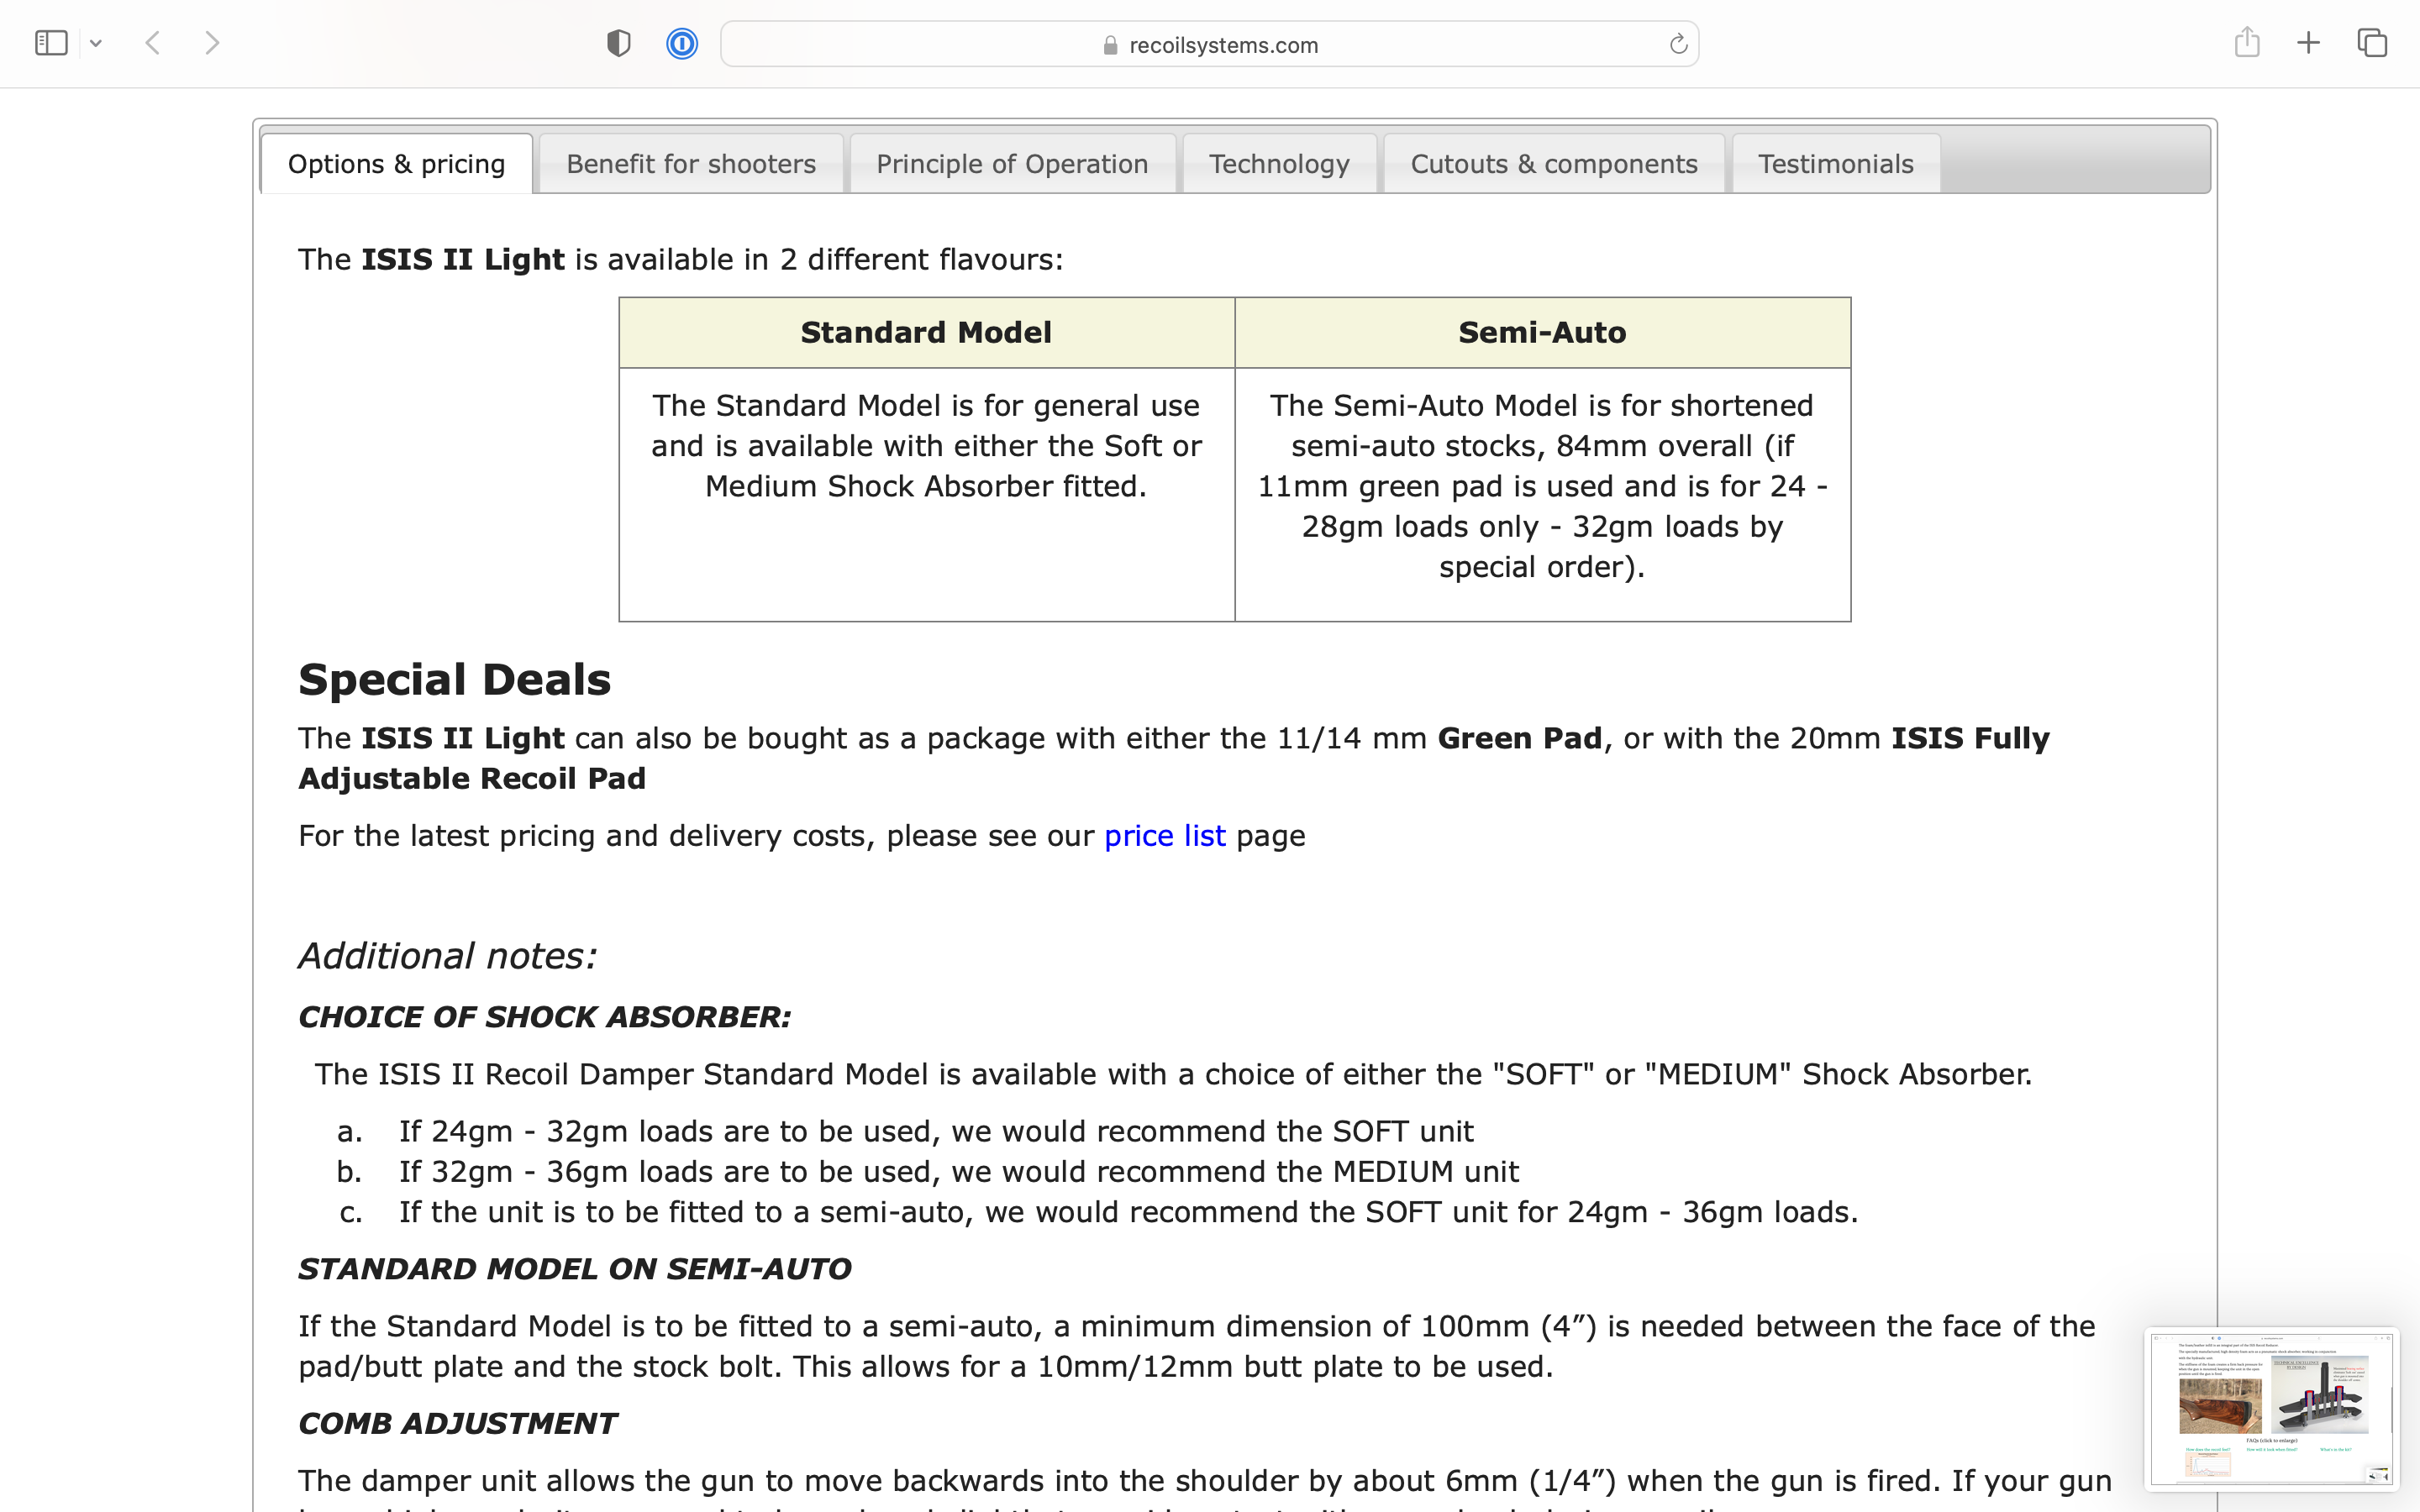
Task: Open the Testimonials tab
Action: point(1836,164)
